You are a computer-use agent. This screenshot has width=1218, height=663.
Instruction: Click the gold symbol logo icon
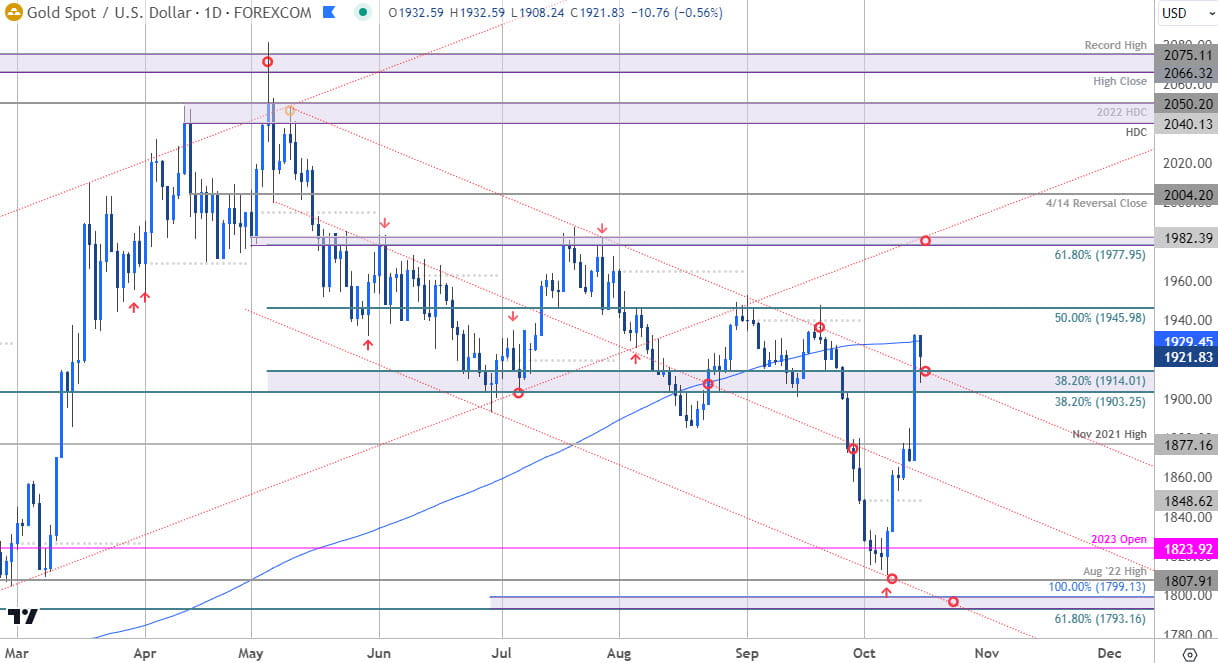pyautogui.click(x=15, y=14)
